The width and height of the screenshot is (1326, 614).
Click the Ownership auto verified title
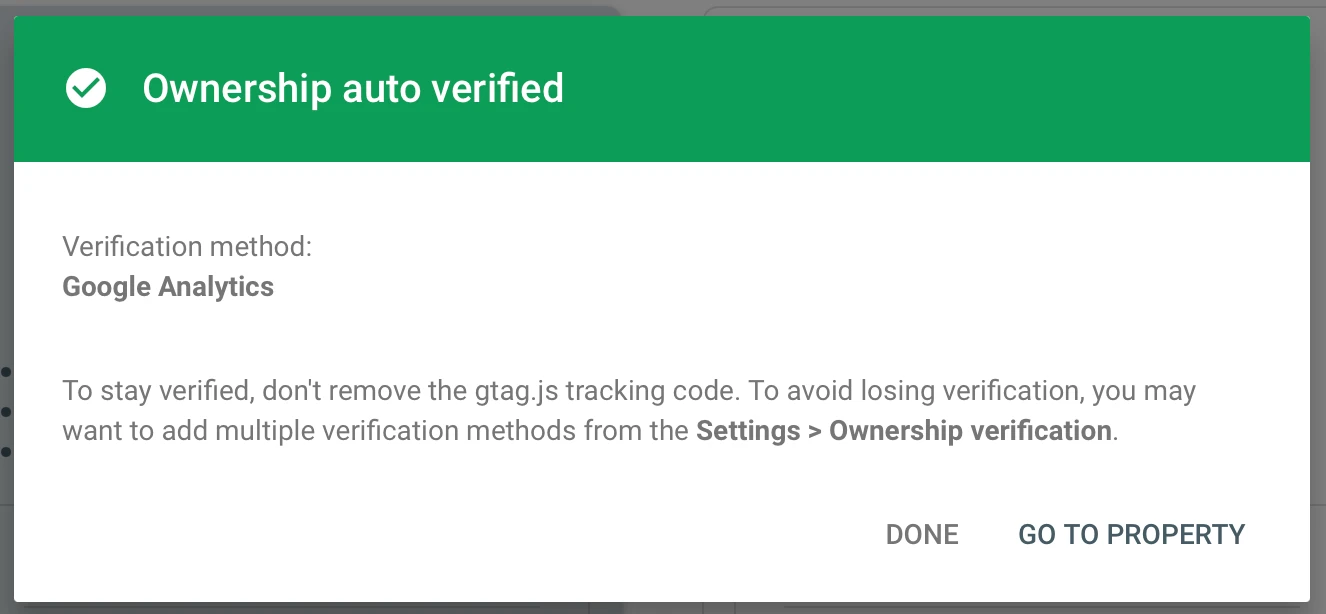click(354, 88)
